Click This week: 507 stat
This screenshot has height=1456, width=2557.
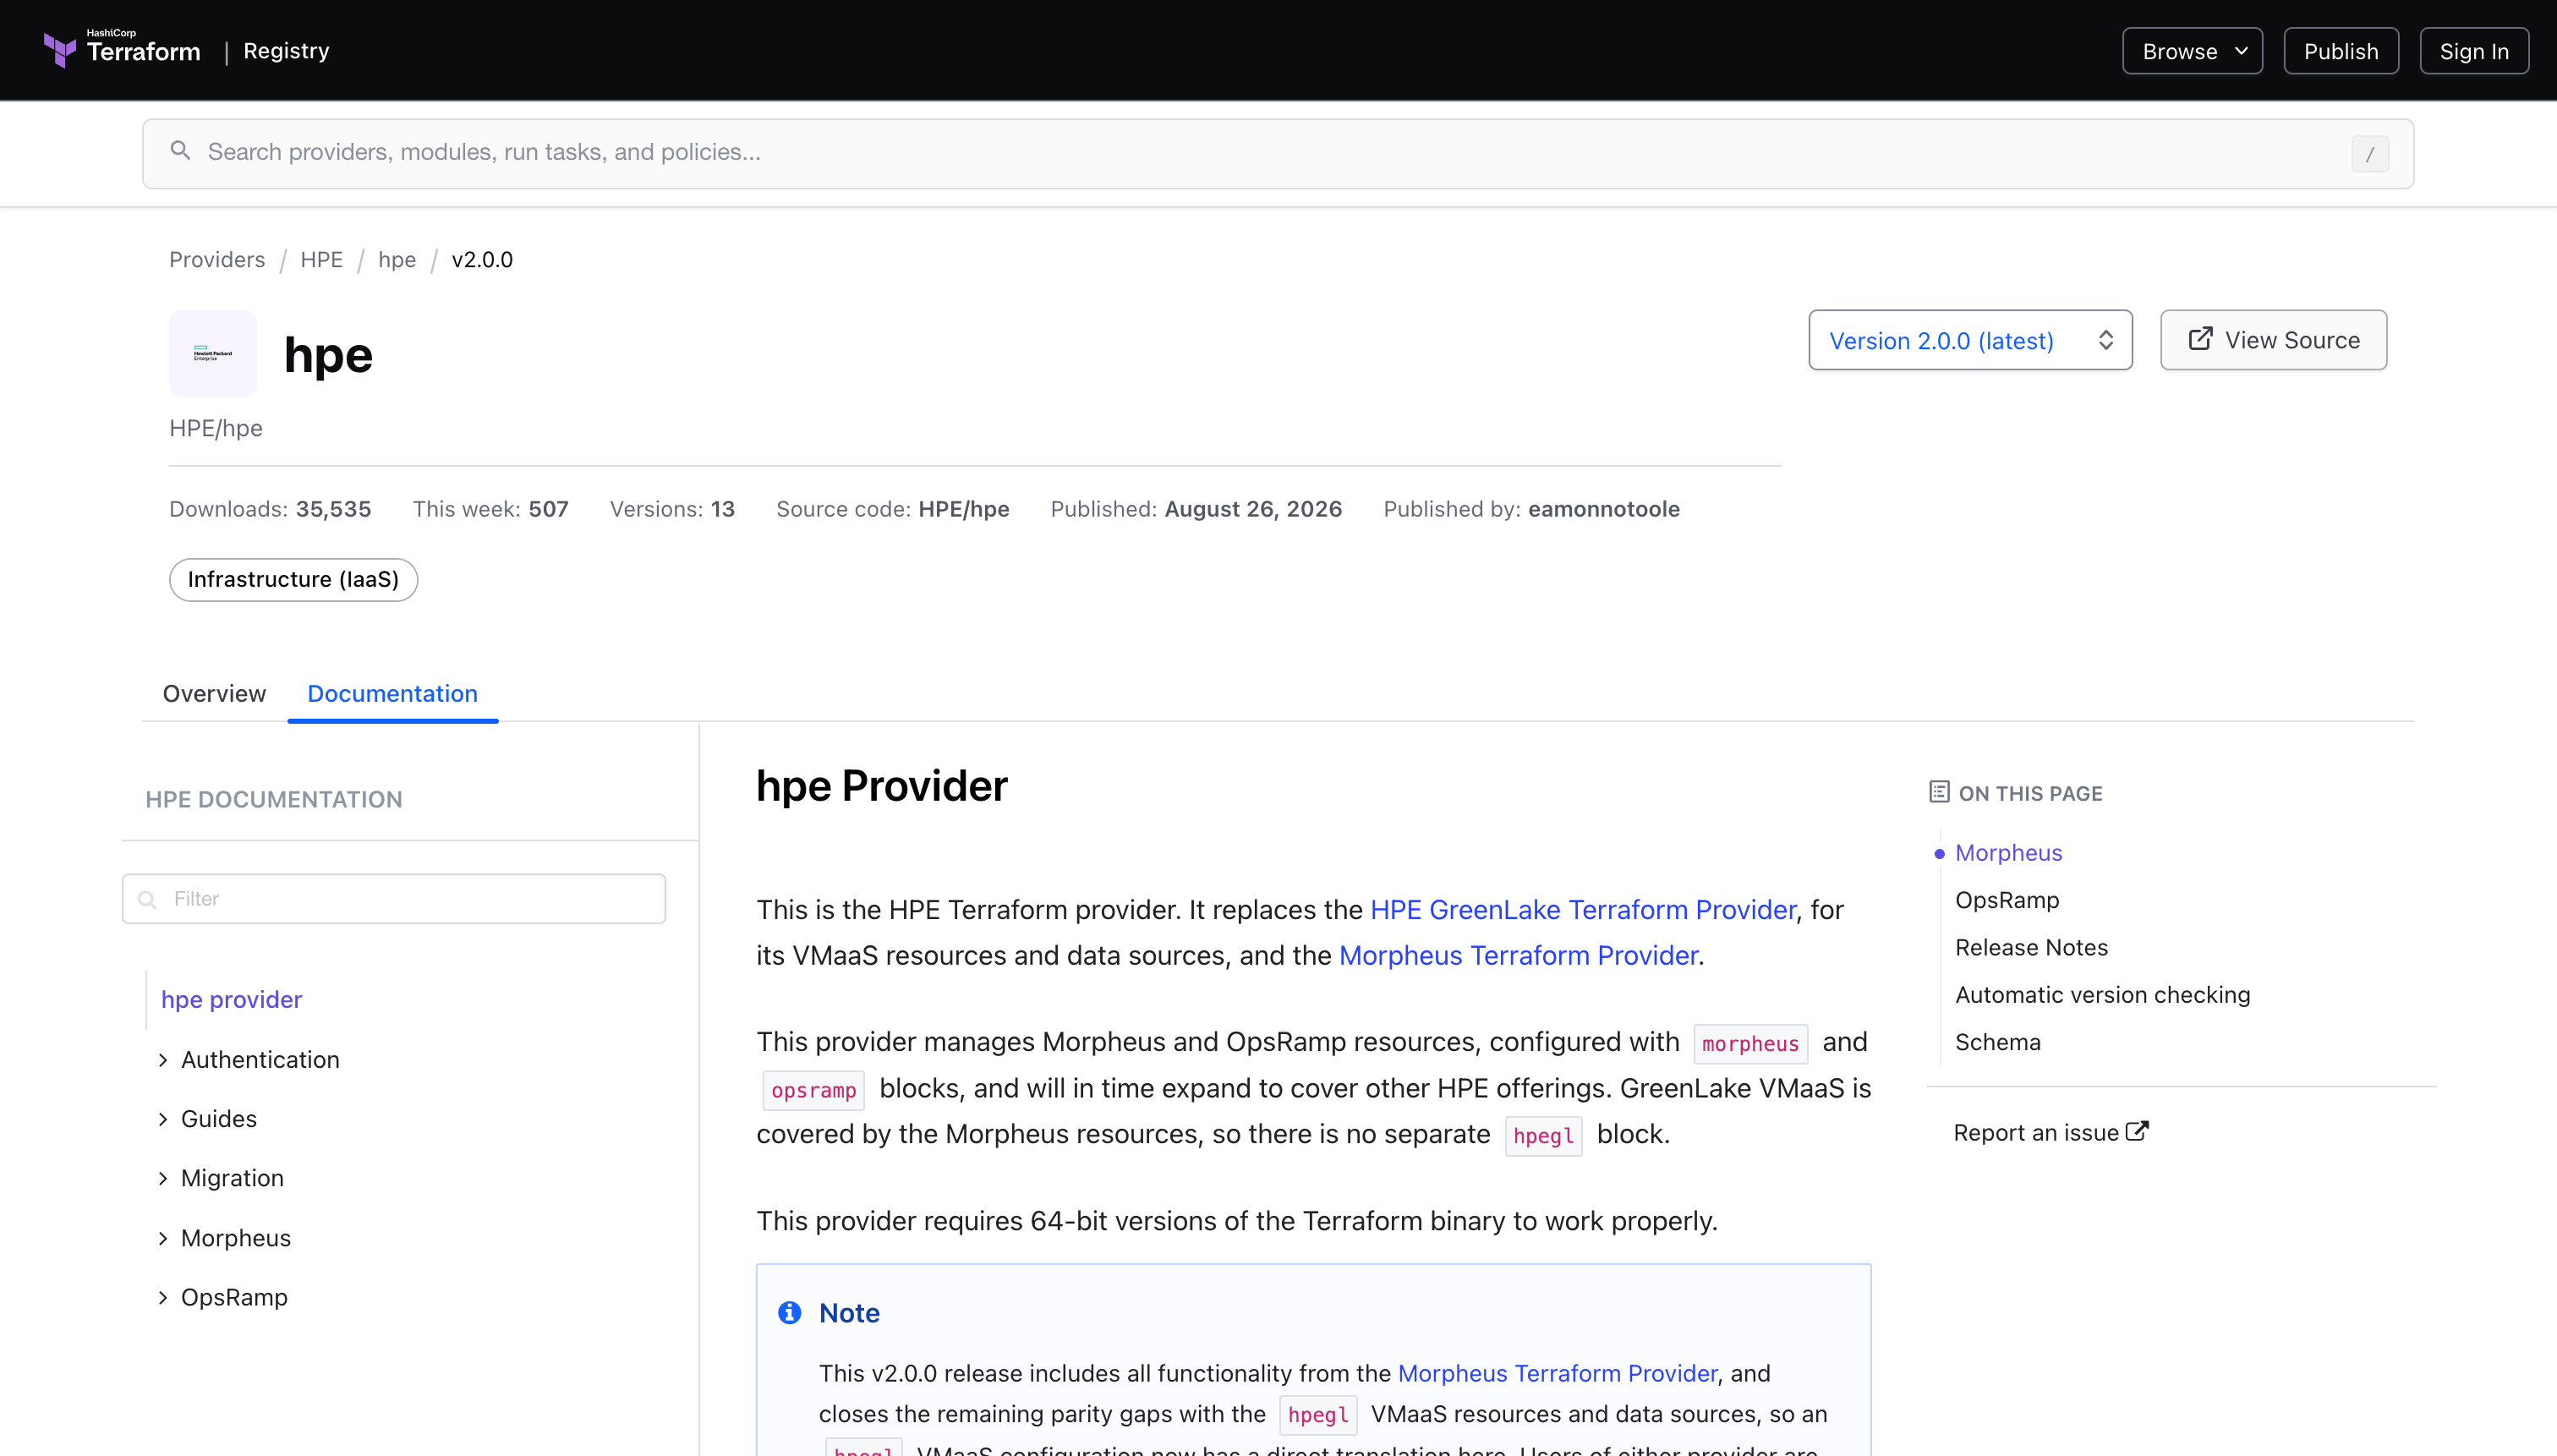[490, 508]
